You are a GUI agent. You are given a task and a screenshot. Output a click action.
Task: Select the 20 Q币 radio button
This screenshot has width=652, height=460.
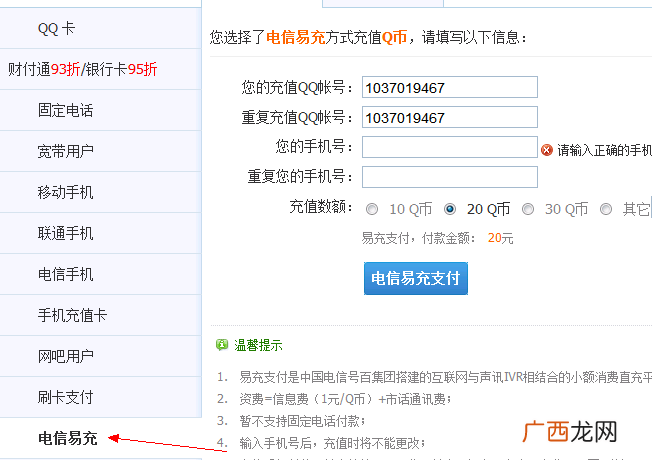[449, 209]
